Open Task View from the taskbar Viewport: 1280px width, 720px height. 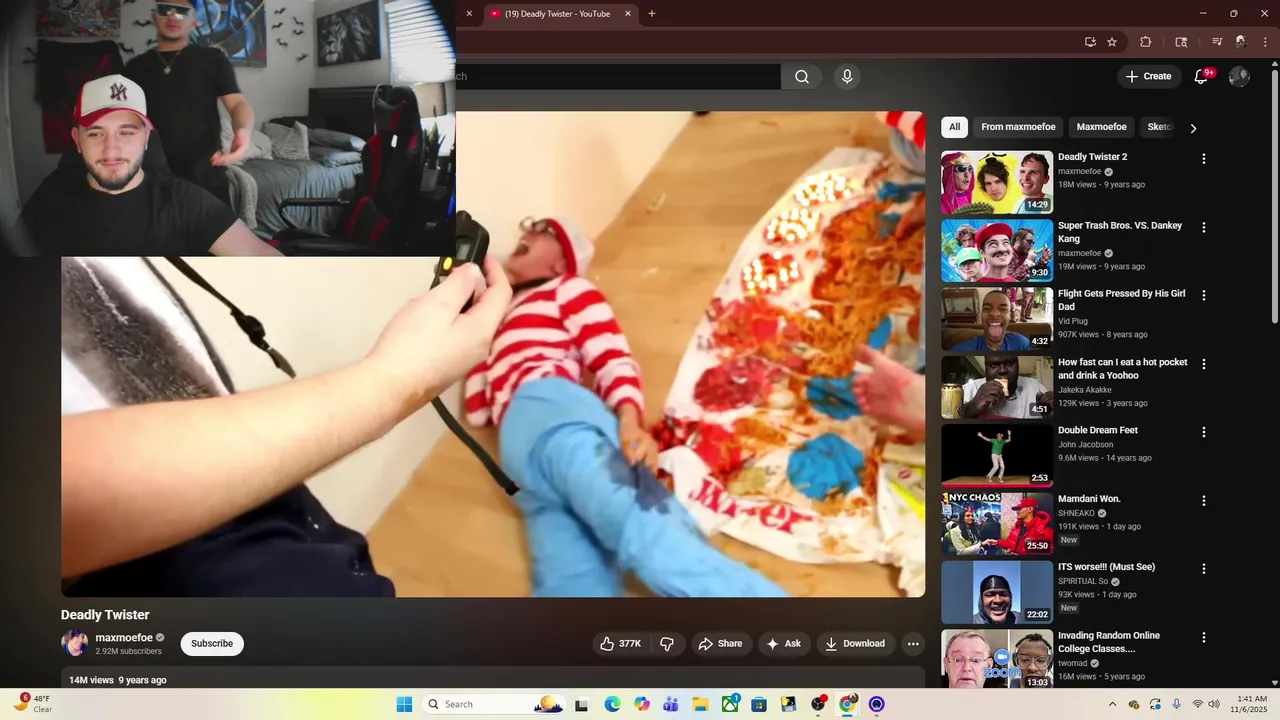(x=582, y=704)
